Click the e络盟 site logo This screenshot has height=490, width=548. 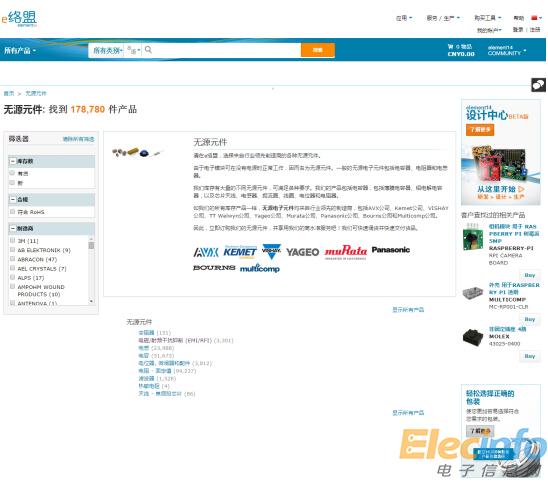pyautogui.click(x=19, y=19)
